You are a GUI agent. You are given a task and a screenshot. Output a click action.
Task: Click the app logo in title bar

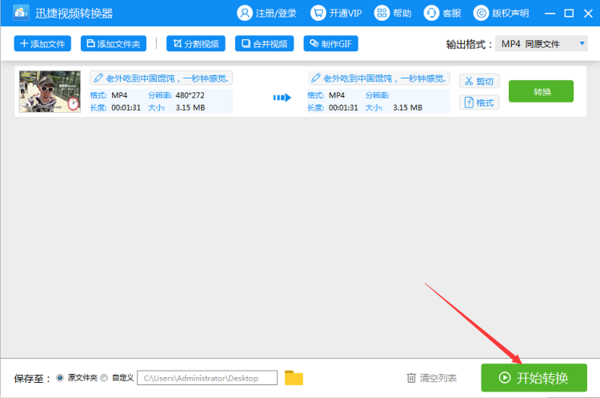tap(21, 13)
